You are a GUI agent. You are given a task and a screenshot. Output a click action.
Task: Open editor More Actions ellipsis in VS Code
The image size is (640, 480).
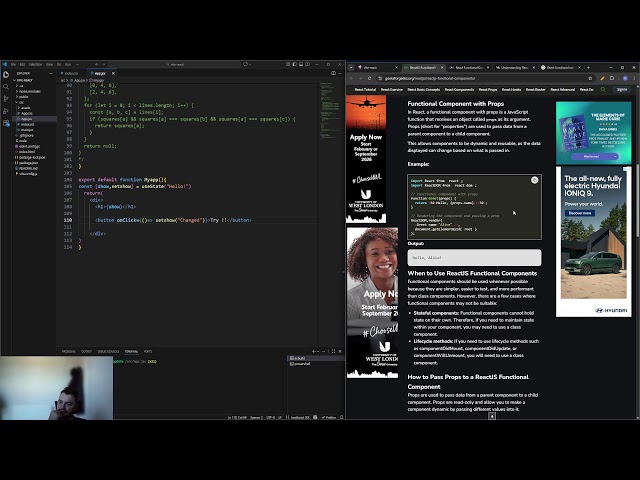pos(340,73)
